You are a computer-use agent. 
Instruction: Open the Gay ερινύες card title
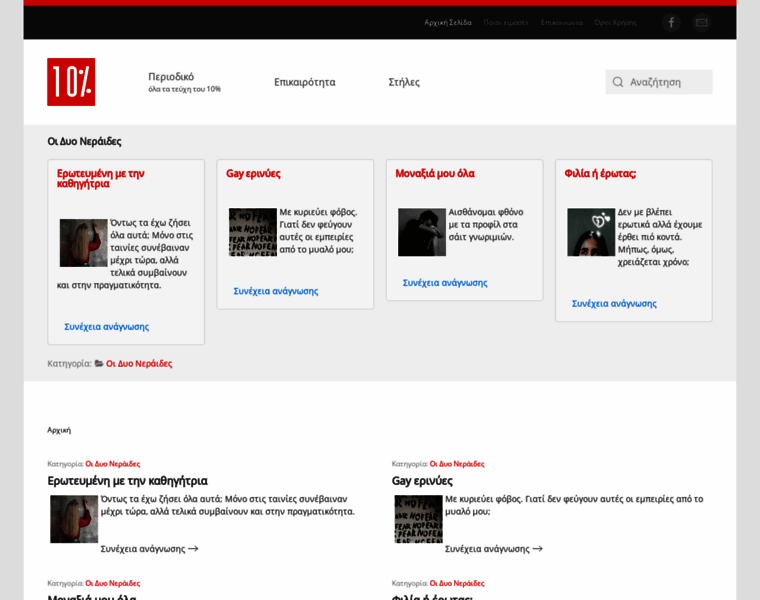coord(253,174)
